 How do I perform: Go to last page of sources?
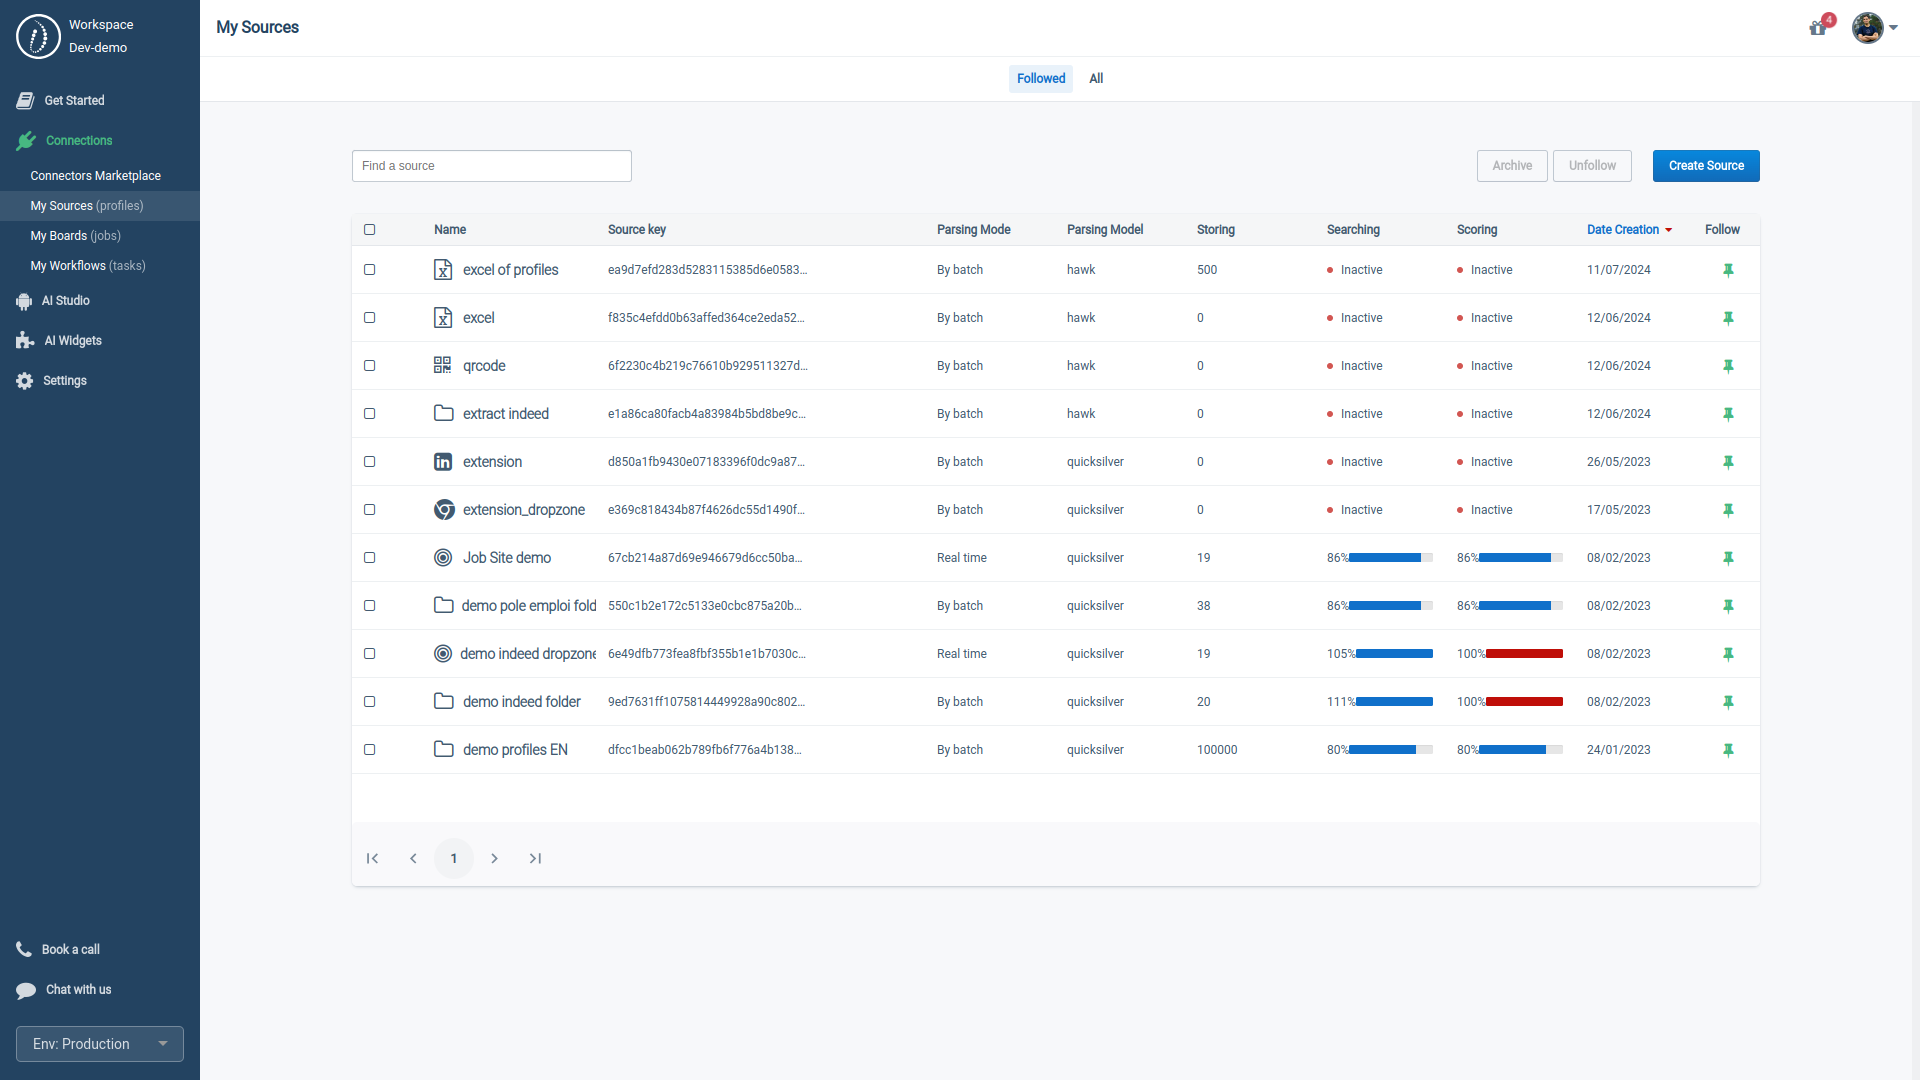pyautogui.click(x=535, y=859)
